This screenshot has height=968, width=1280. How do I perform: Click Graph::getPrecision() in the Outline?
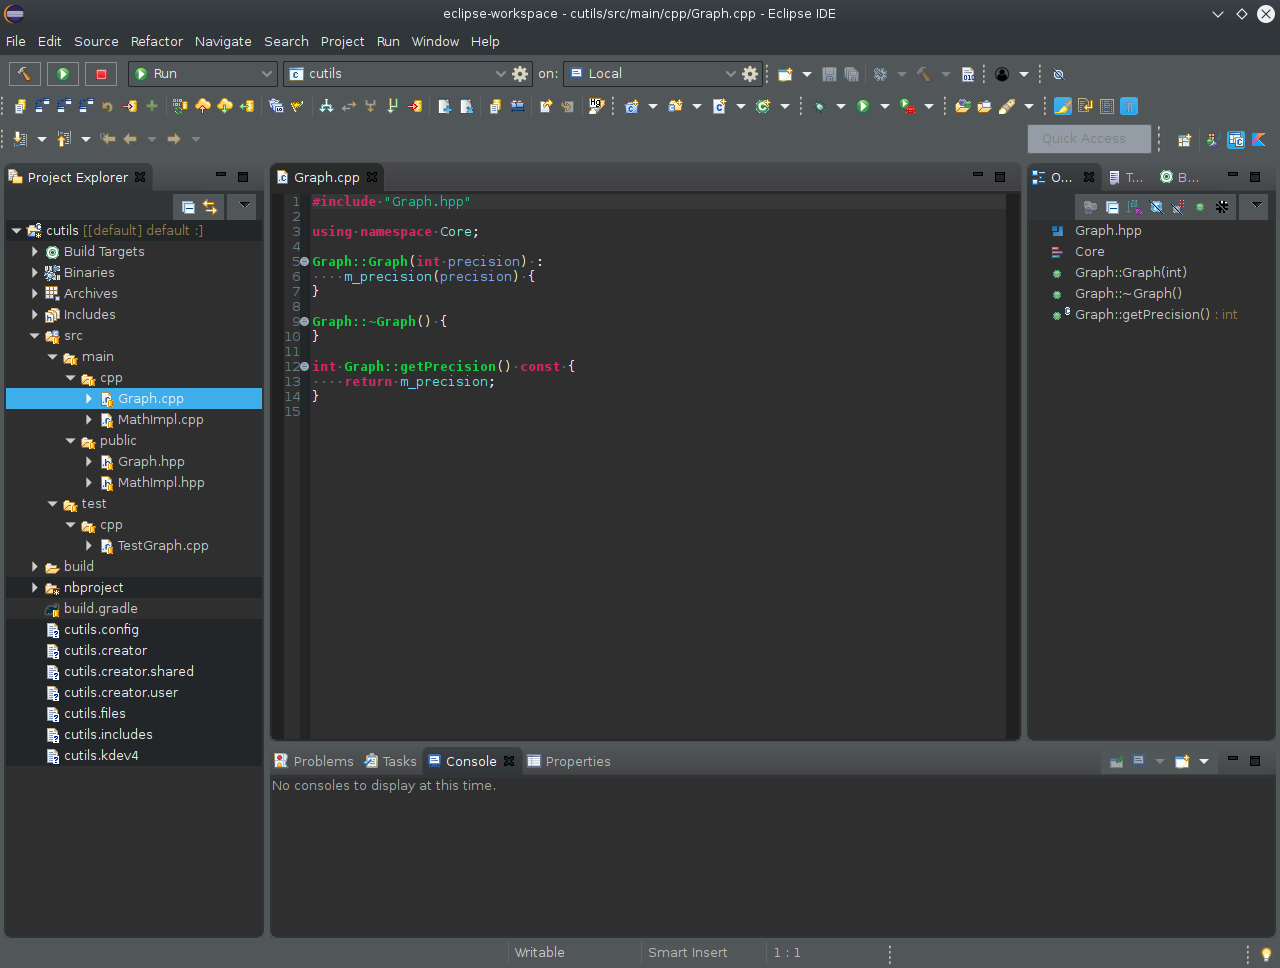(1141, 314)
